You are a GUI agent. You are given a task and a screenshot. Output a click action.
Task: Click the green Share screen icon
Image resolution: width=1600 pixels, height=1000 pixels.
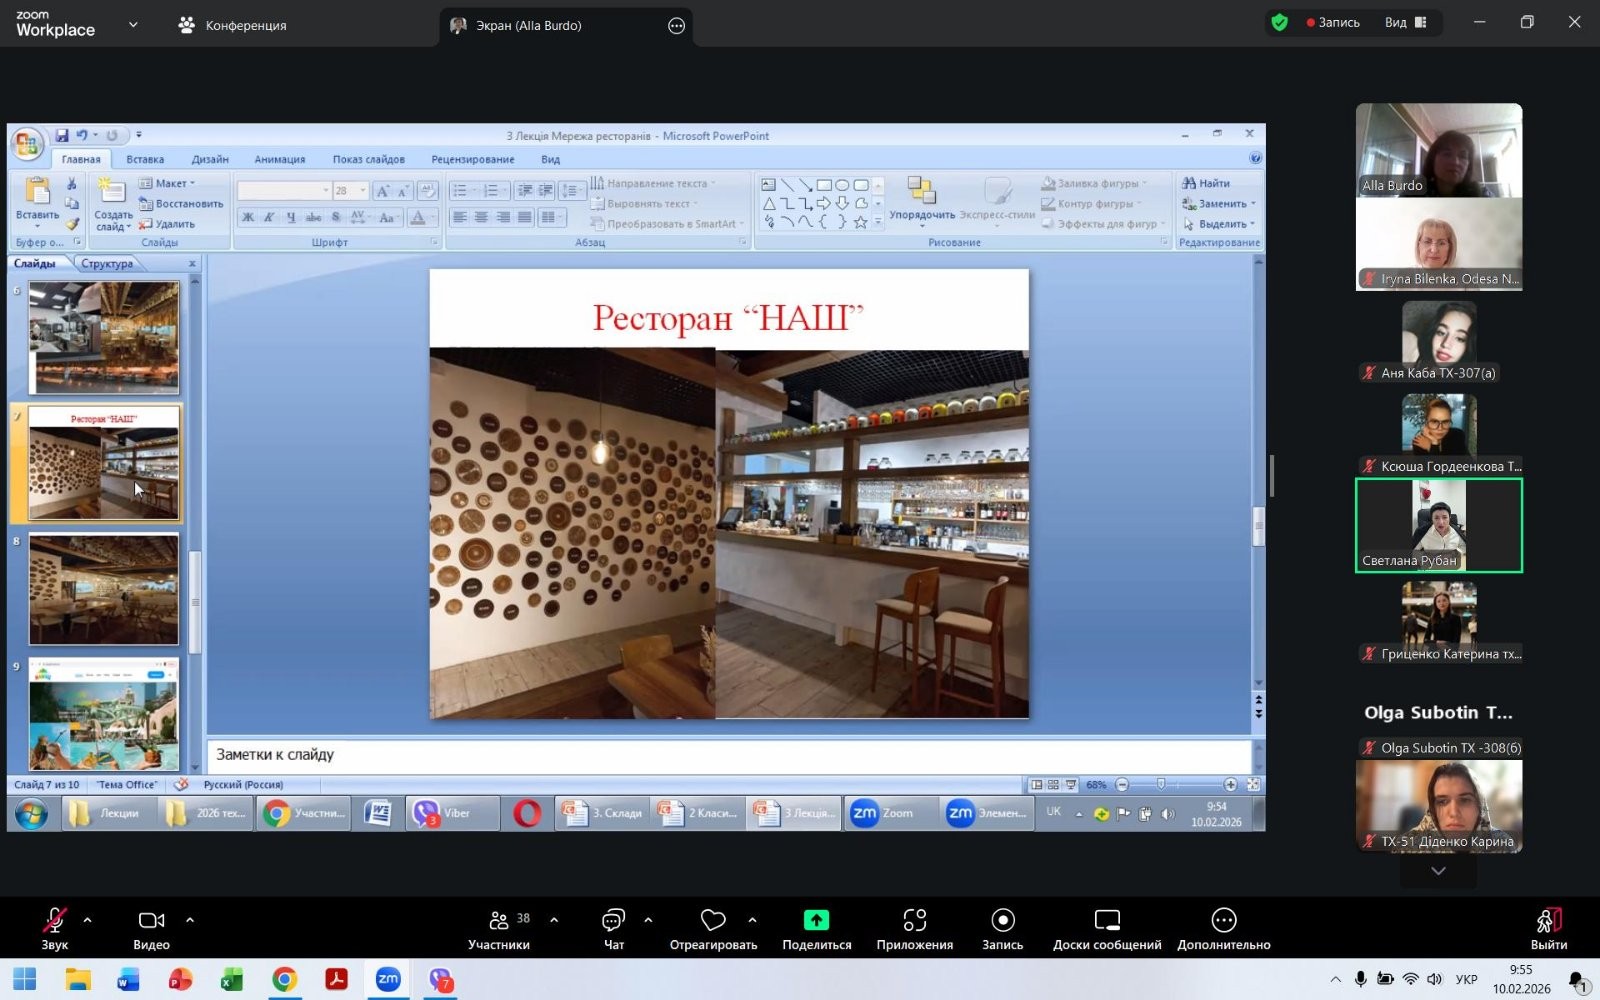point(816,920)
